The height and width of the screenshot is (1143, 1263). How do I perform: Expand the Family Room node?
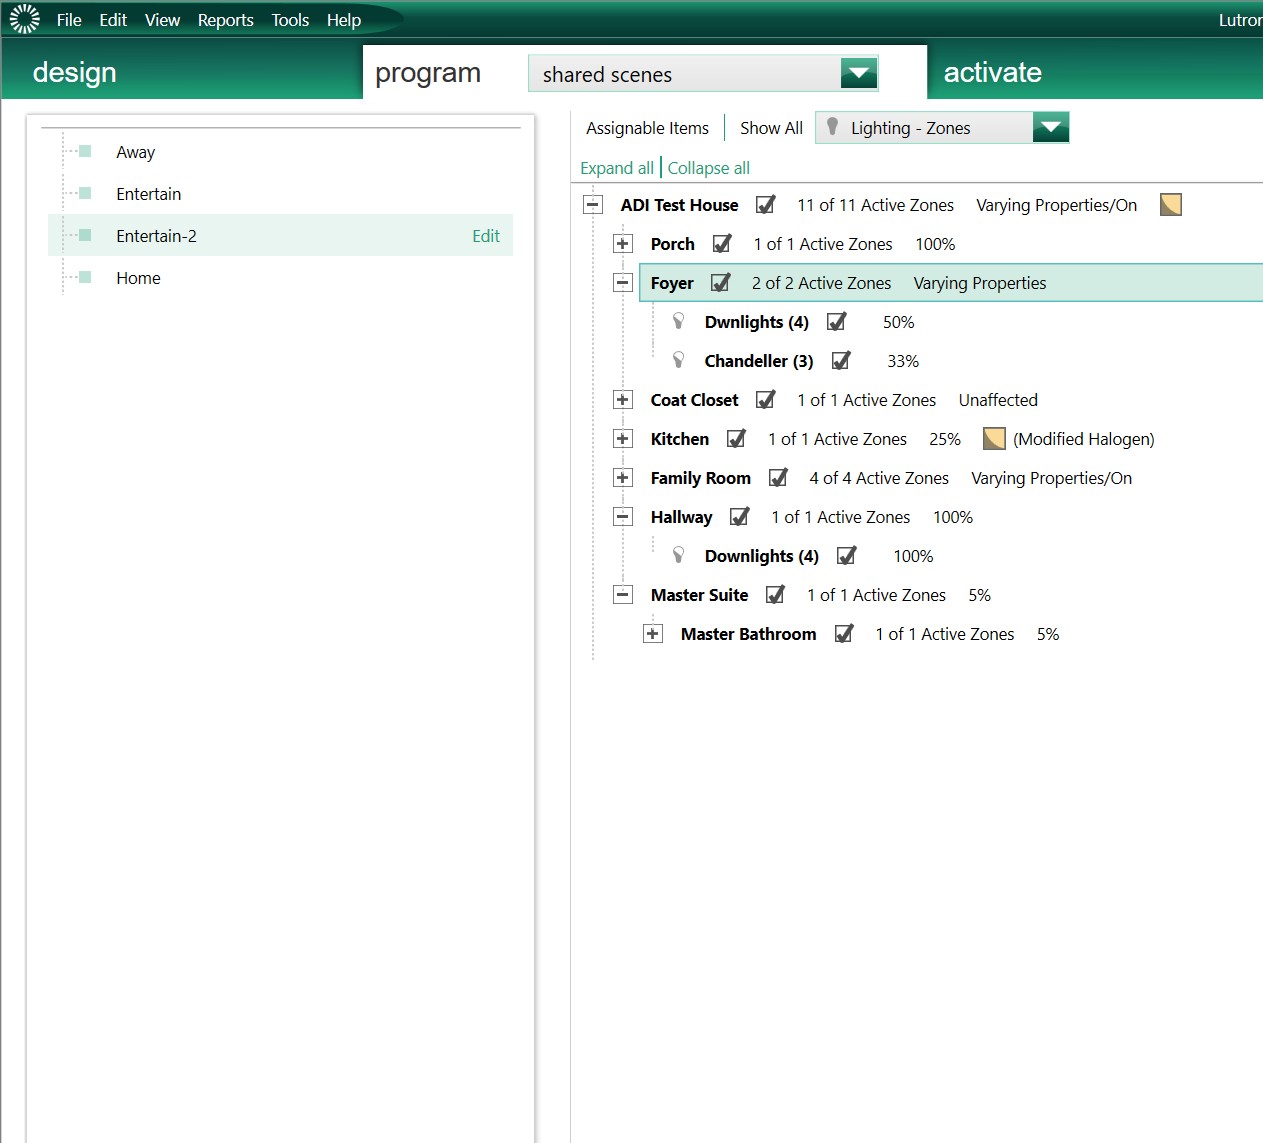[623, 478]
